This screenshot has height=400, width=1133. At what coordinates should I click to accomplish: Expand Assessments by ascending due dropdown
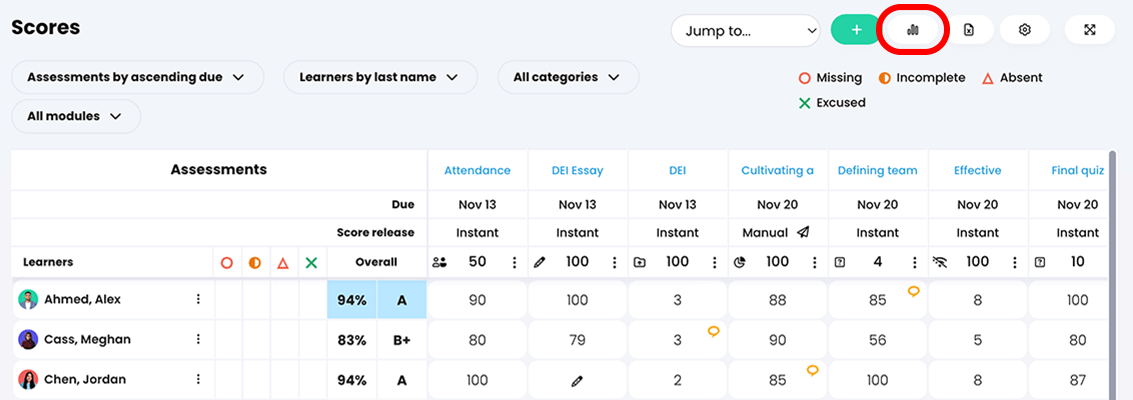(137, 77)
